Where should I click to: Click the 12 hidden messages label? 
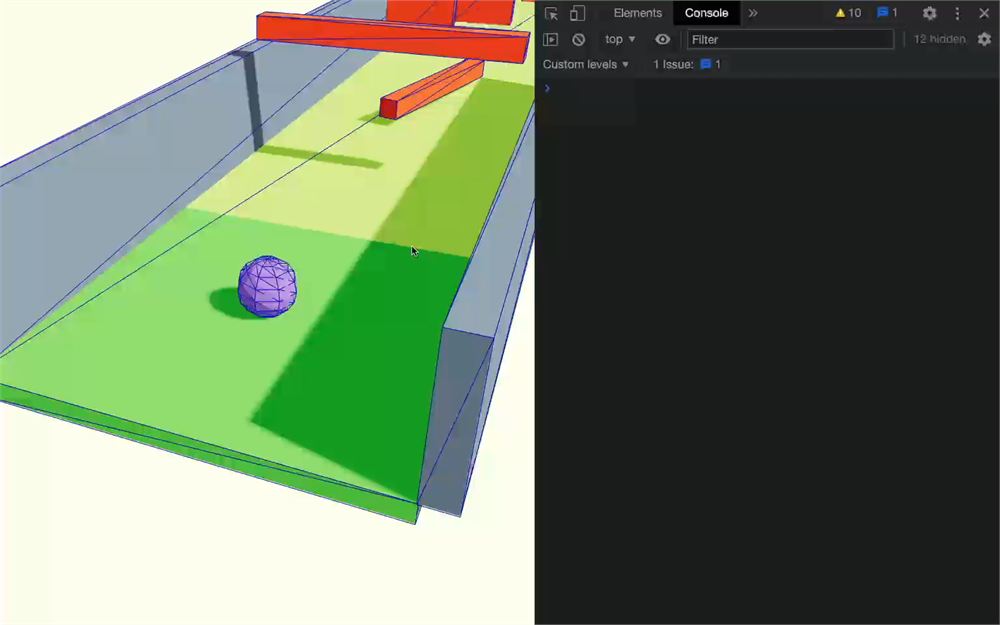click(x=939, y=40)
